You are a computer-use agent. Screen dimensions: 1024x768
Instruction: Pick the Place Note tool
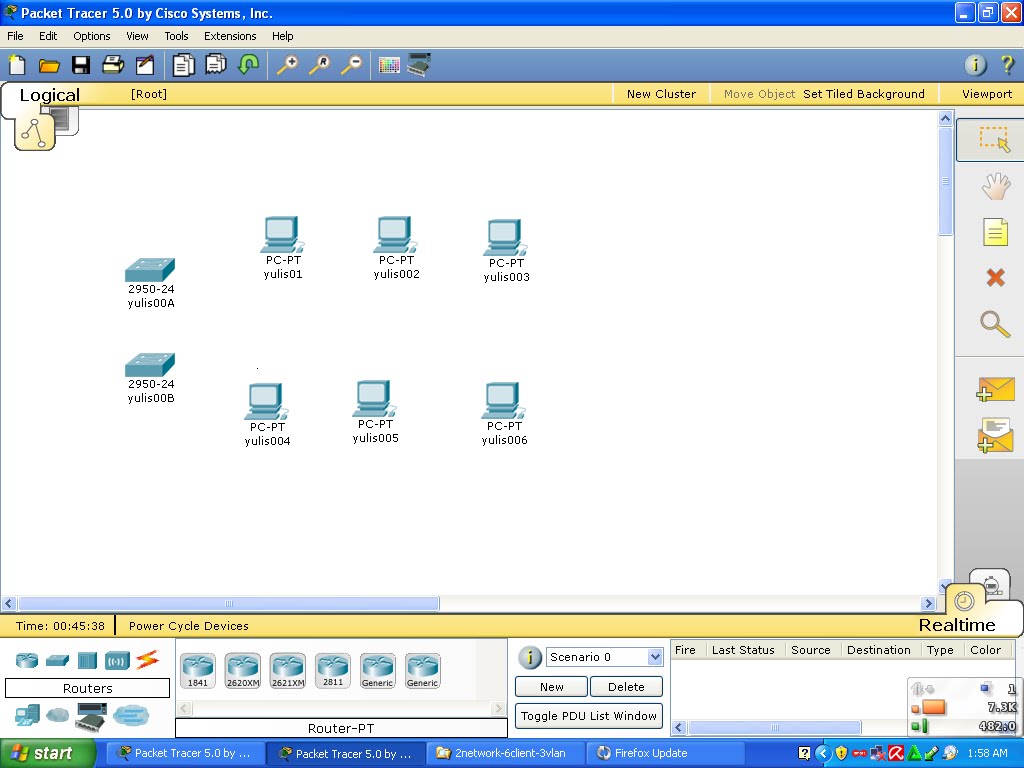click(x=995, y=232)
